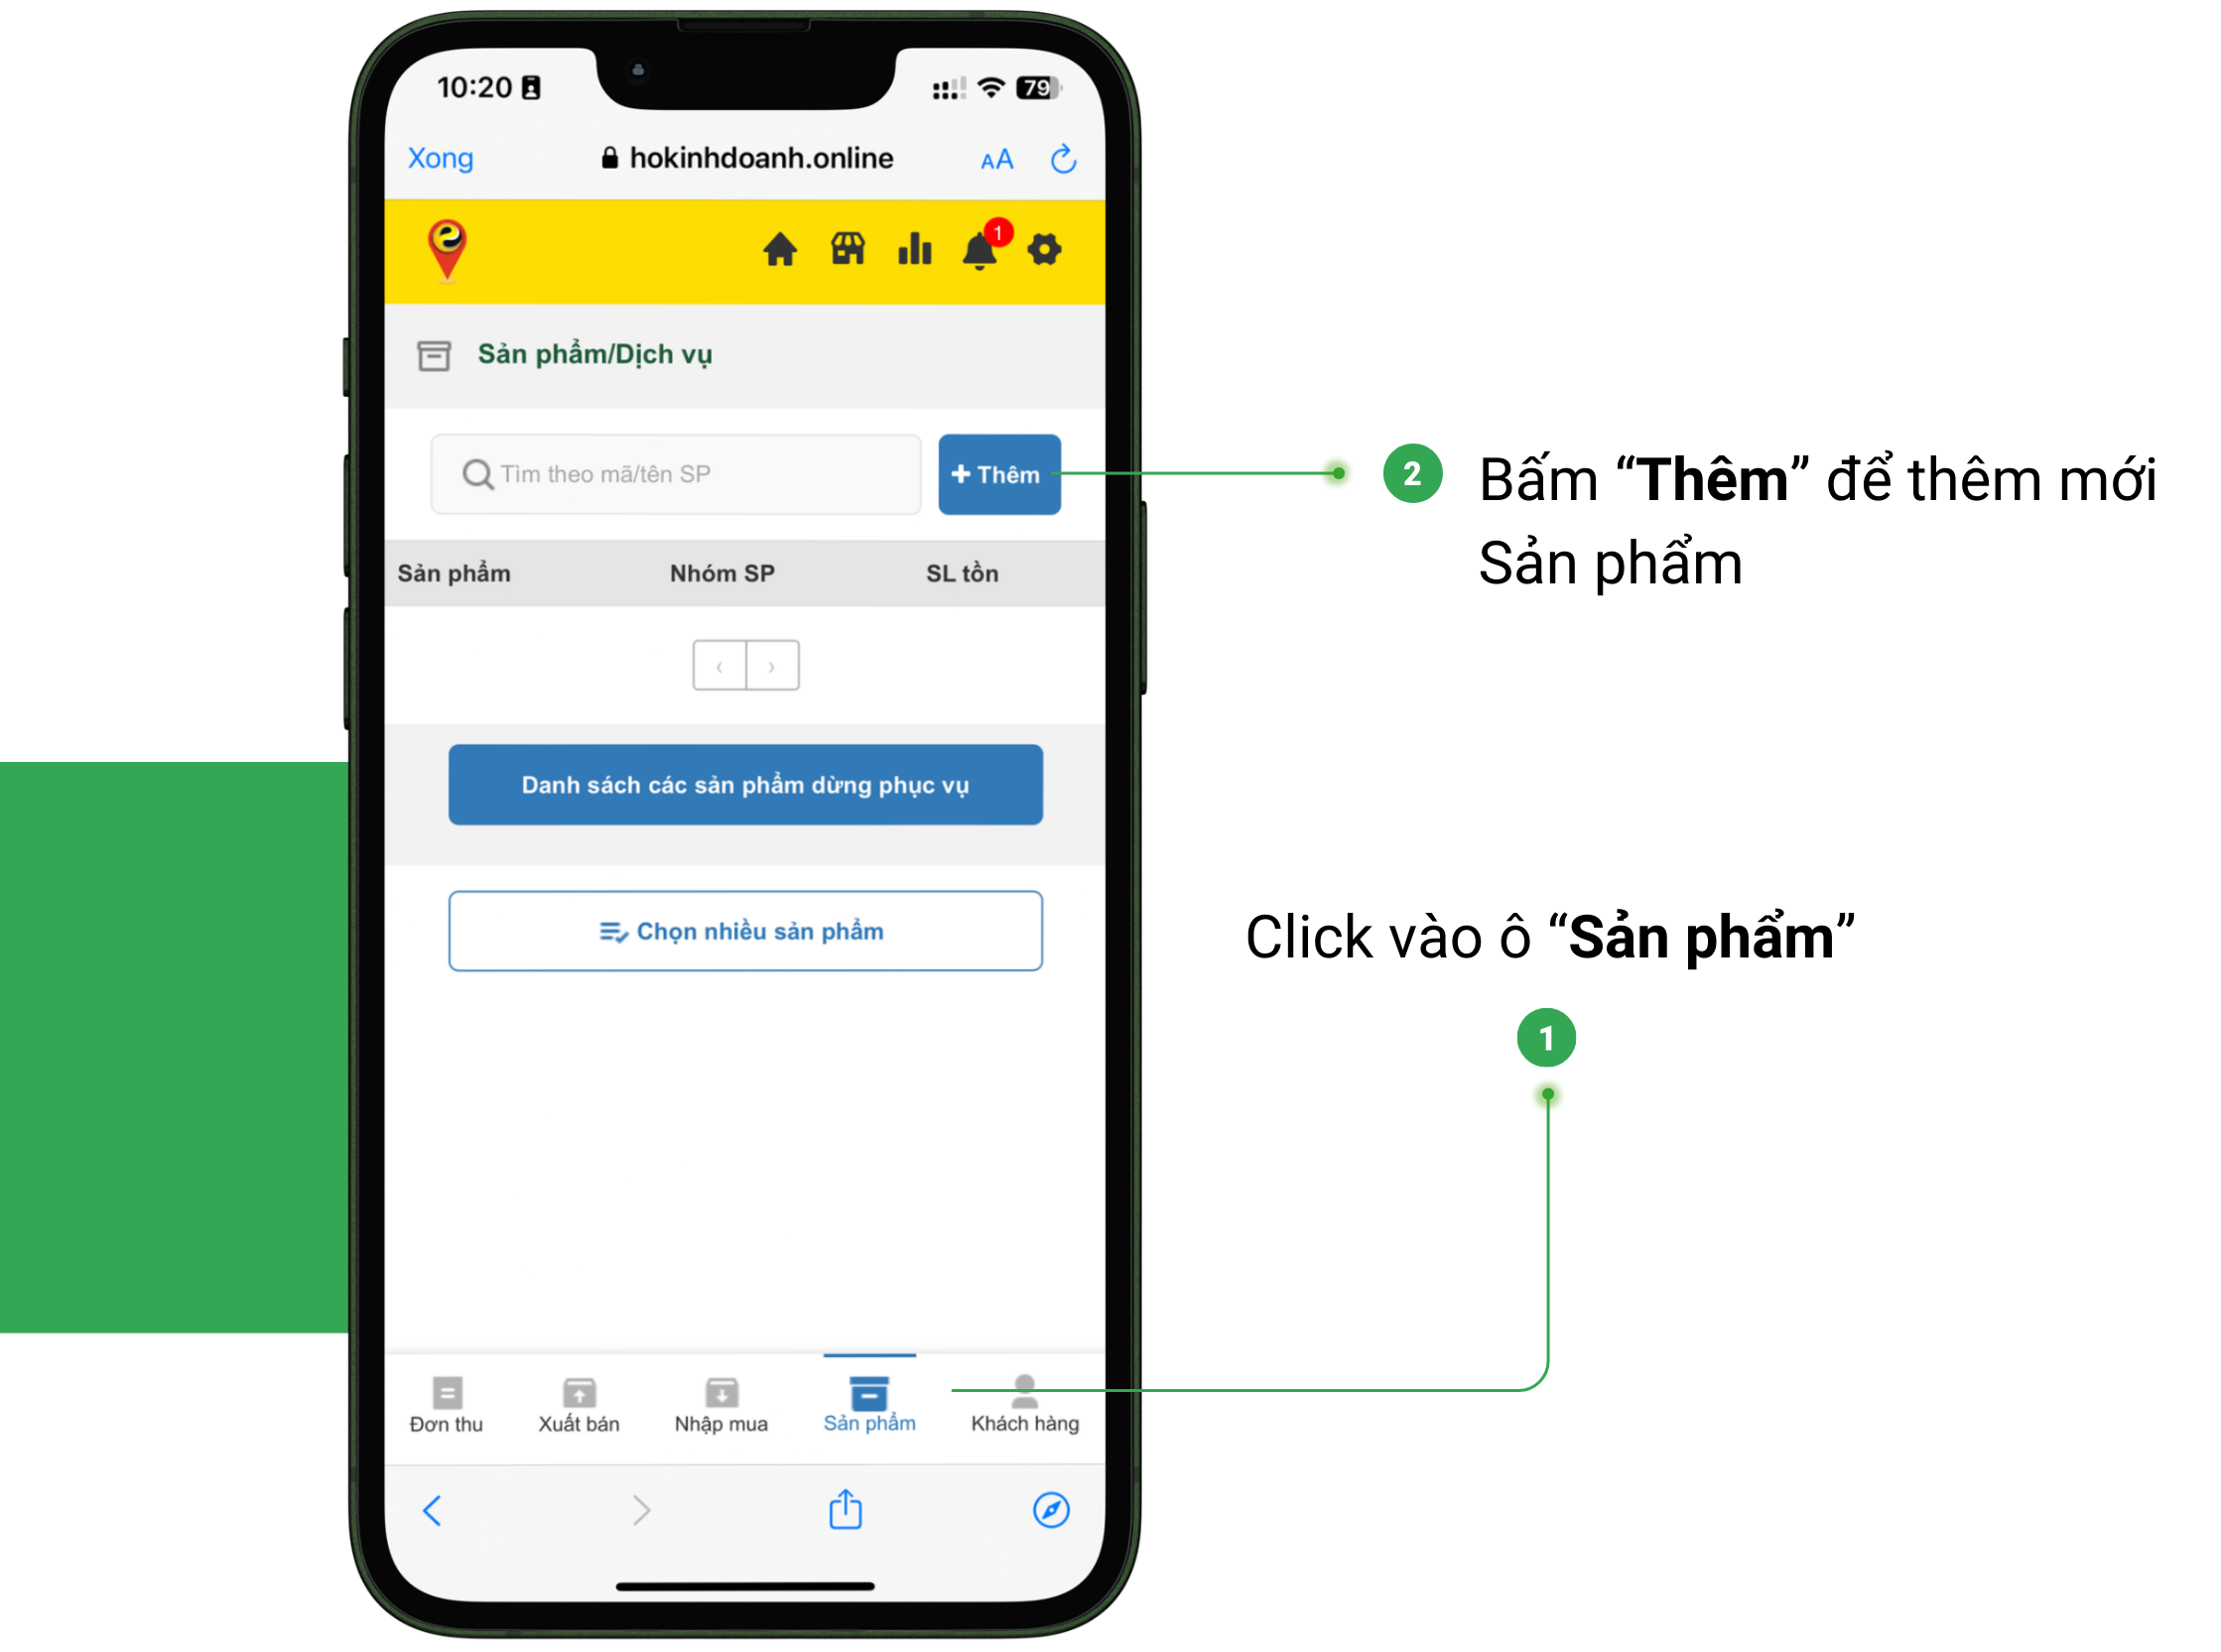Screen dimensions: 2221x1652
Task: Tap the Analytics/Chart icon in navigation bar
Action: point(913,250)
